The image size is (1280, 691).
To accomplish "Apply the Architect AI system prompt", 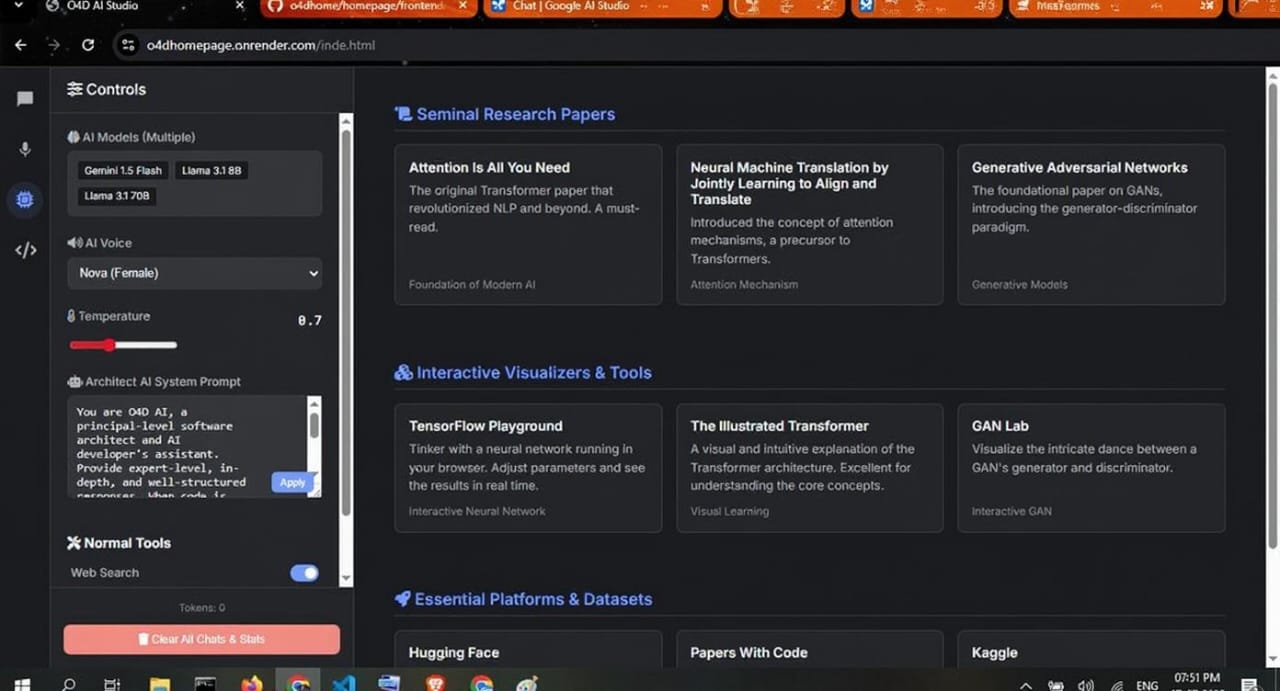I will (x=292, y=482).
